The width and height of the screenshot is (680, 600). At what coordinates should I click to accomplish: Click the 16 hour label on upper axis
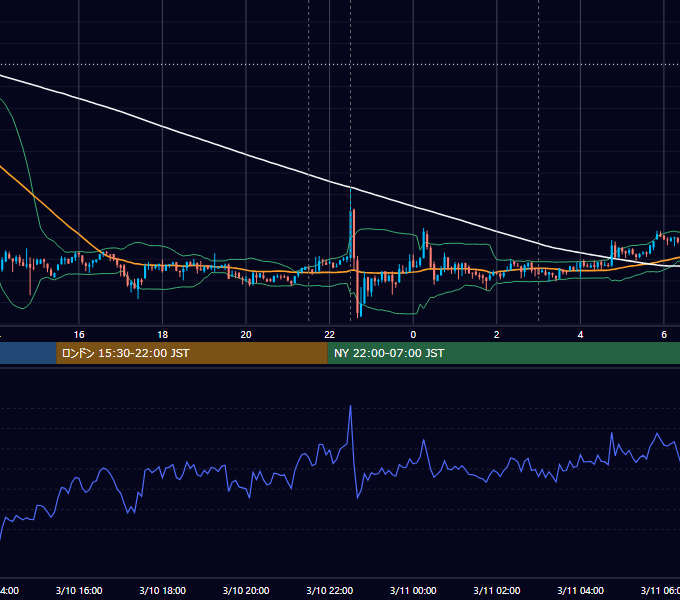79,335
